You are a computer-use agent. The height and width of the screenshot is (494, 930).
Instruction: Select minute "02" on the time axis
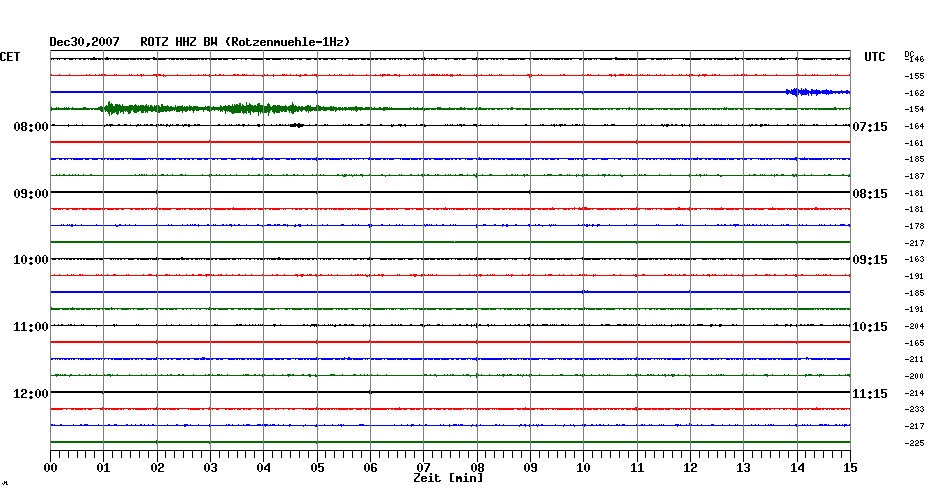pyautogui.click(x=157, y=468)
